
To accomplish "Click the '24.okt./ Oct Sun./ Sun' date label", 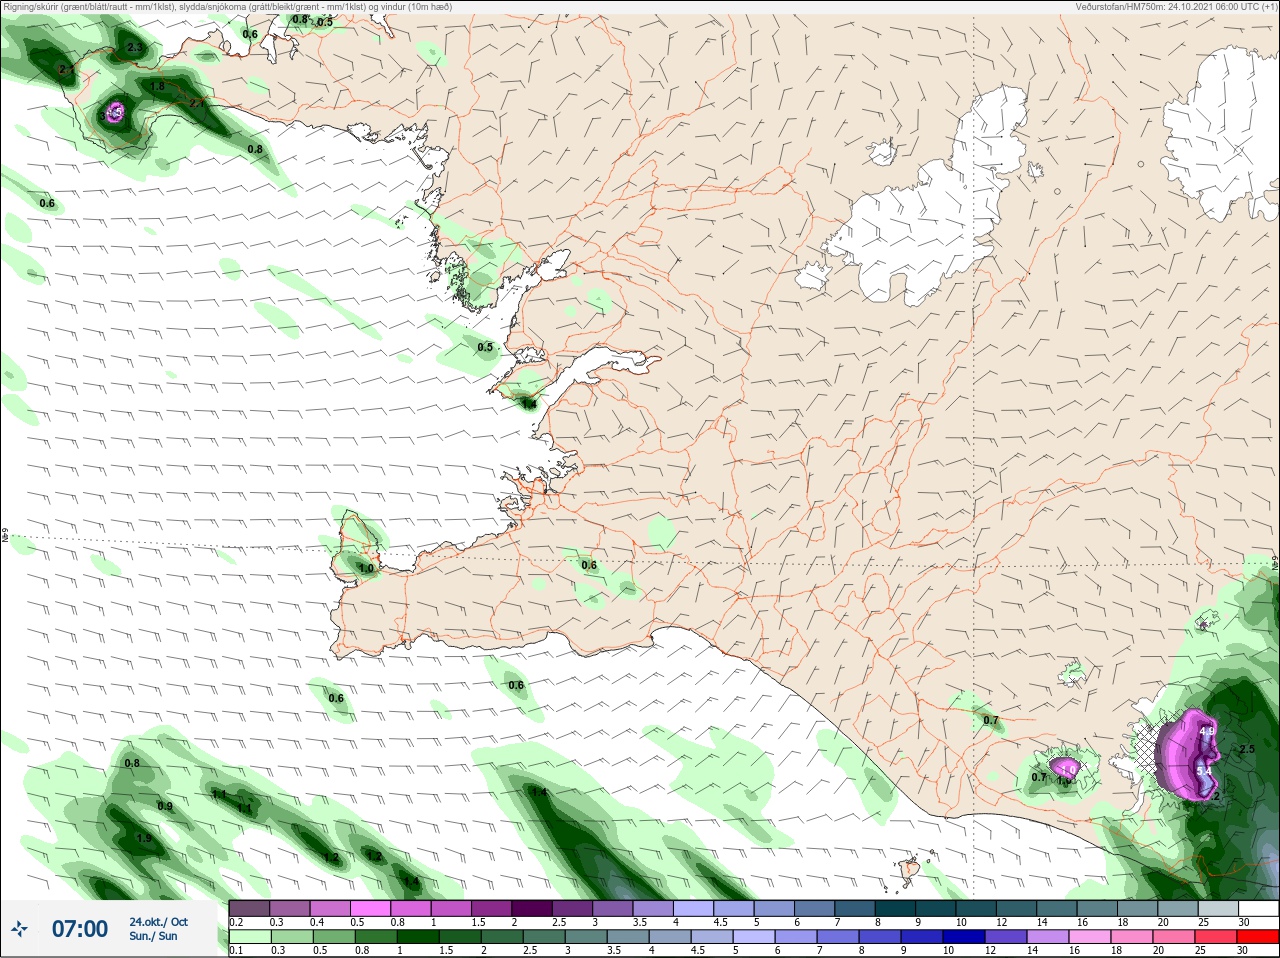I will 158,929.
